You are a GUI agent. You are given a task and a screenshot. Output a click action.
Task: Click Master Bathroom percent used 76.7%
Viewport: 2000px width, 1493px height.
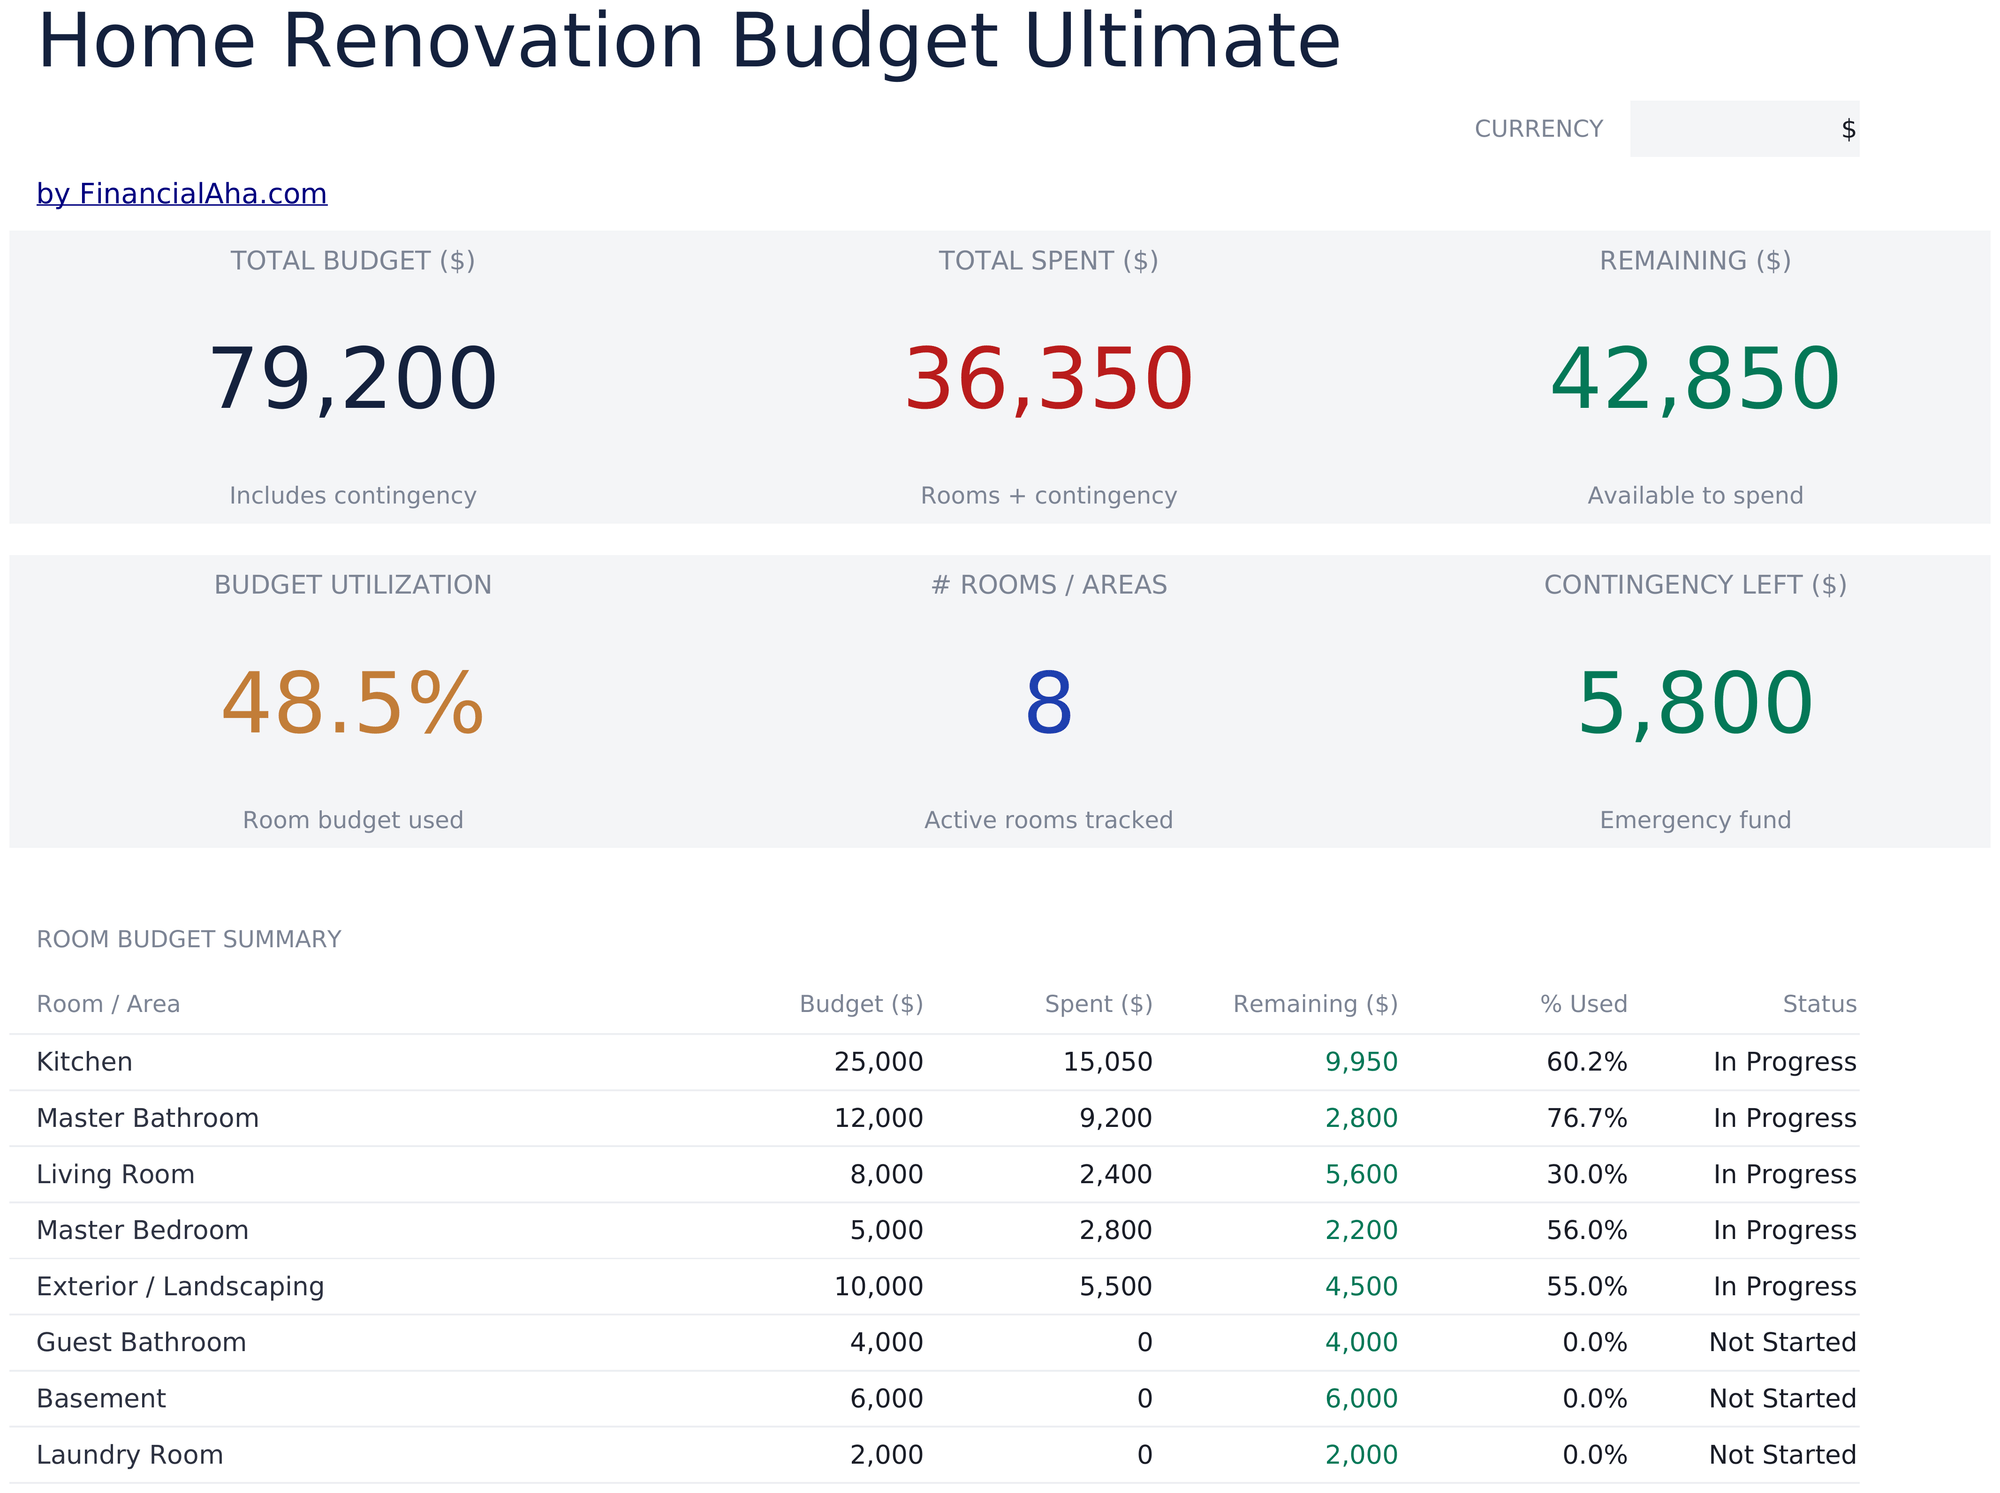1587,1118
